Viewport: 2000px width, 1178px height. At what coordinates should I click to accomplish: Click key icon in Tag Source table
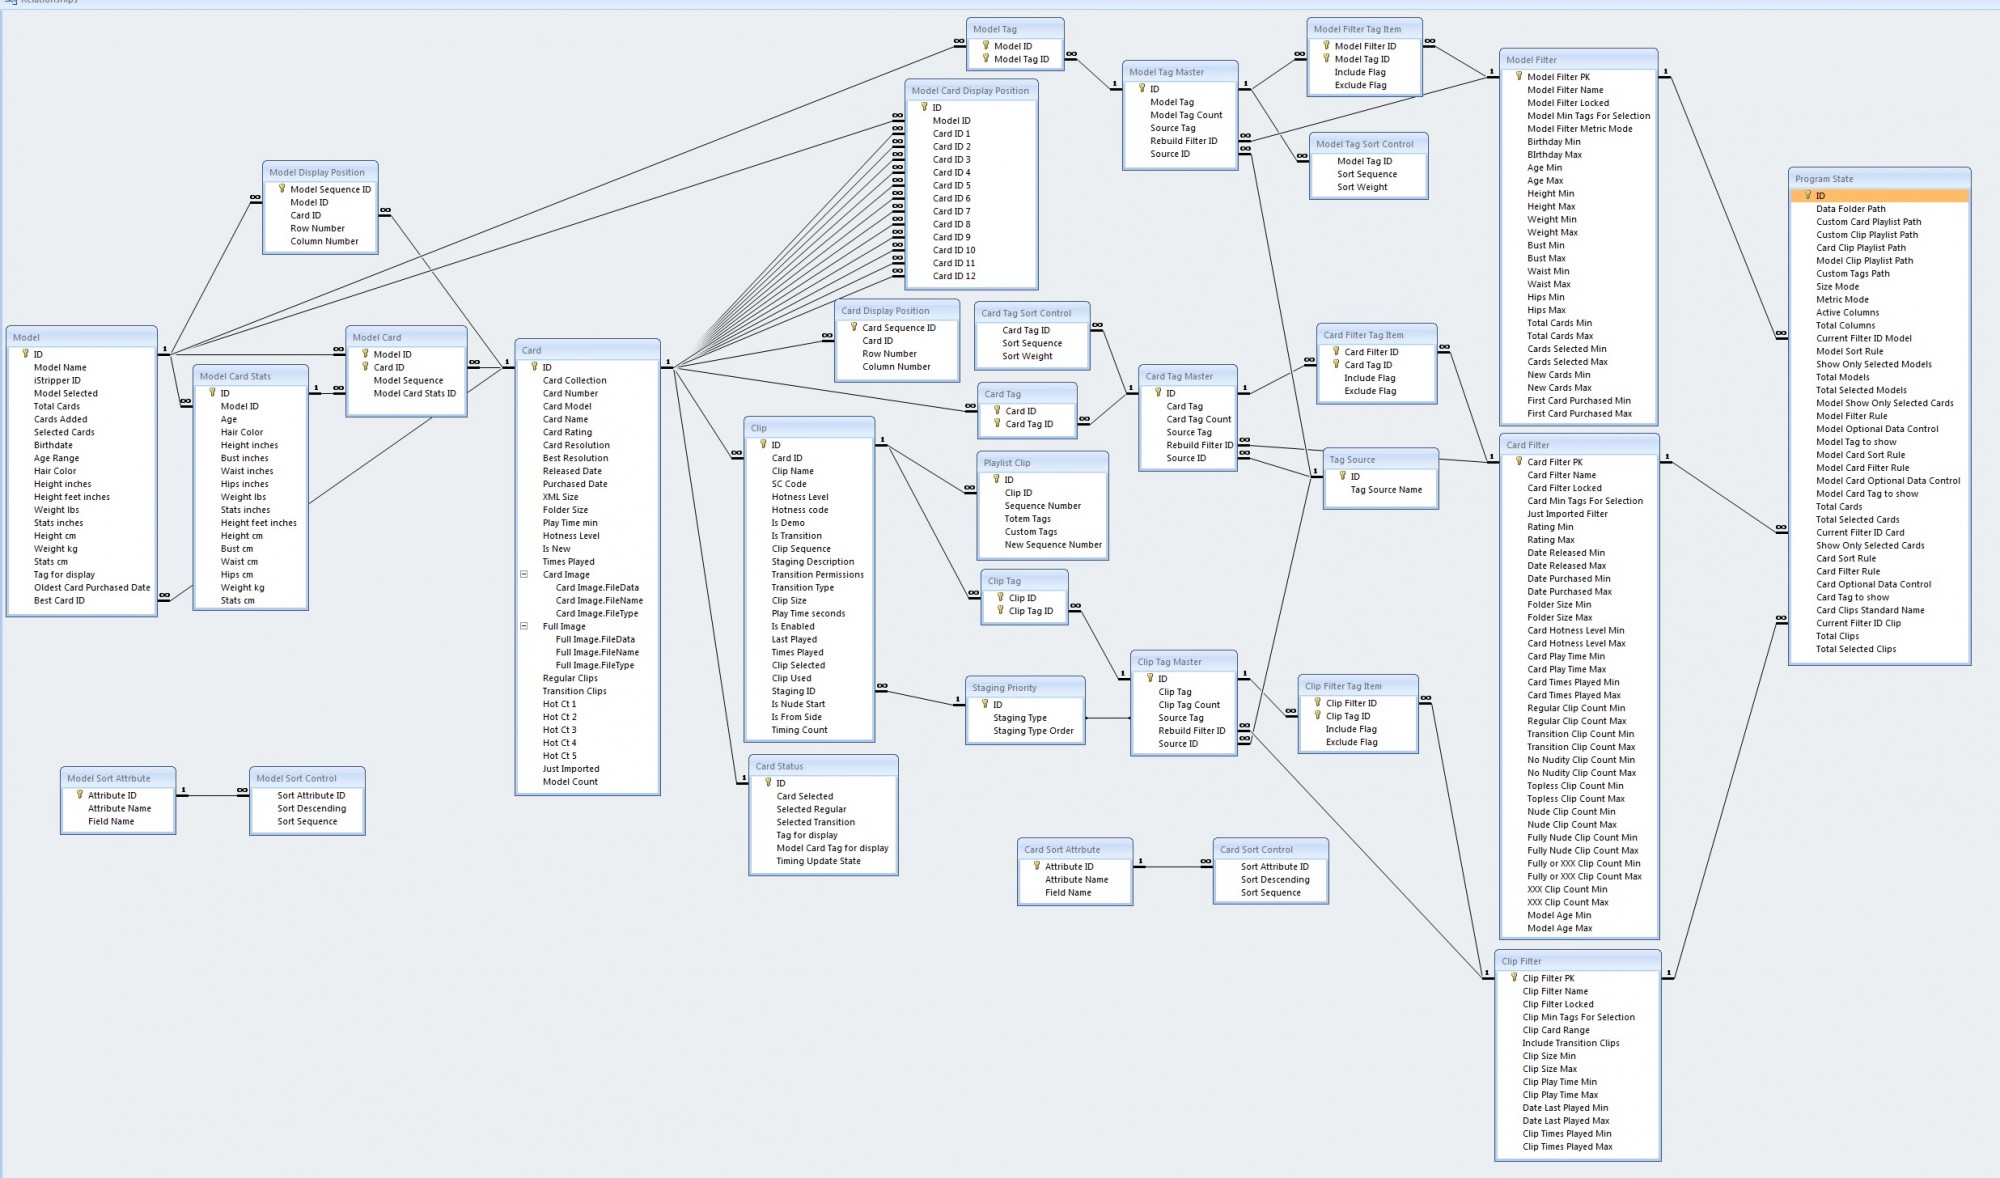point(1342,476)
